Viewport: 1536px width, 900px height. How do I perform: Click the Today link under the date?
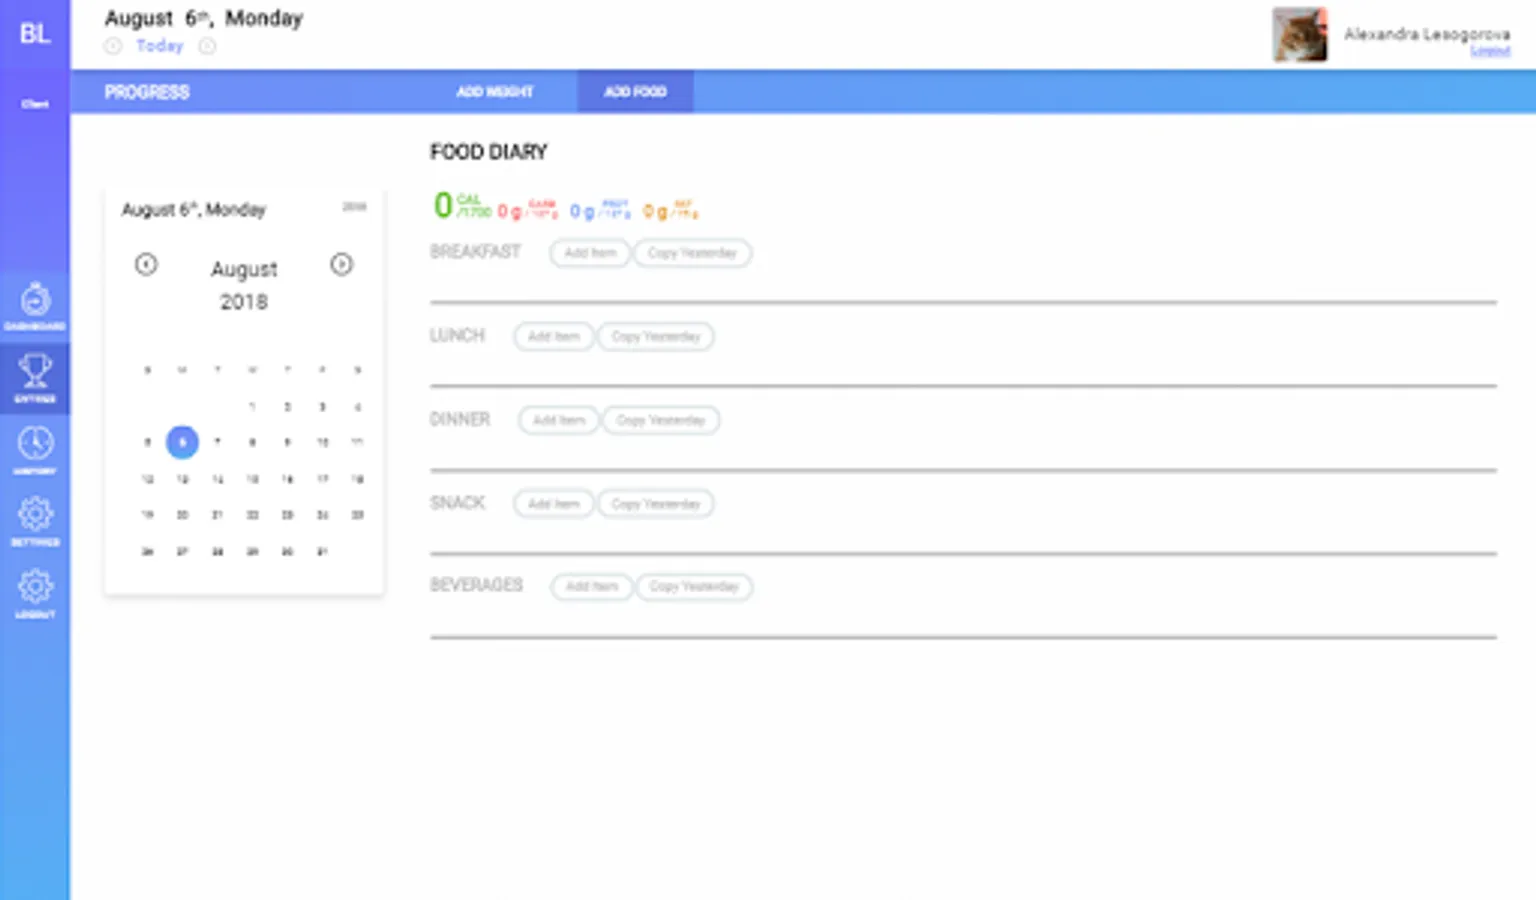click(160, 46)
